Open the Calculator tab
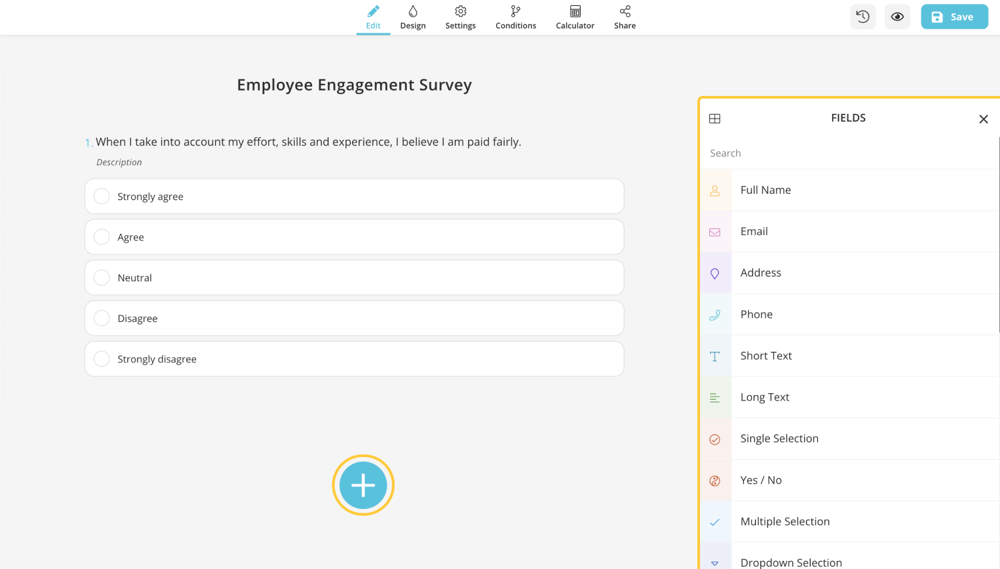Image resolution: width=1000 pixels, height=569 pixels. tap(575, 17)
